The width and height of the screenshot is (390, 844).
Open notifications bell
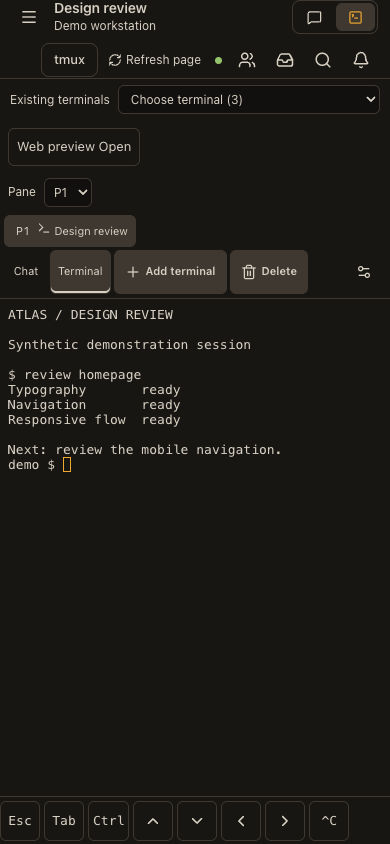point(361,60)
